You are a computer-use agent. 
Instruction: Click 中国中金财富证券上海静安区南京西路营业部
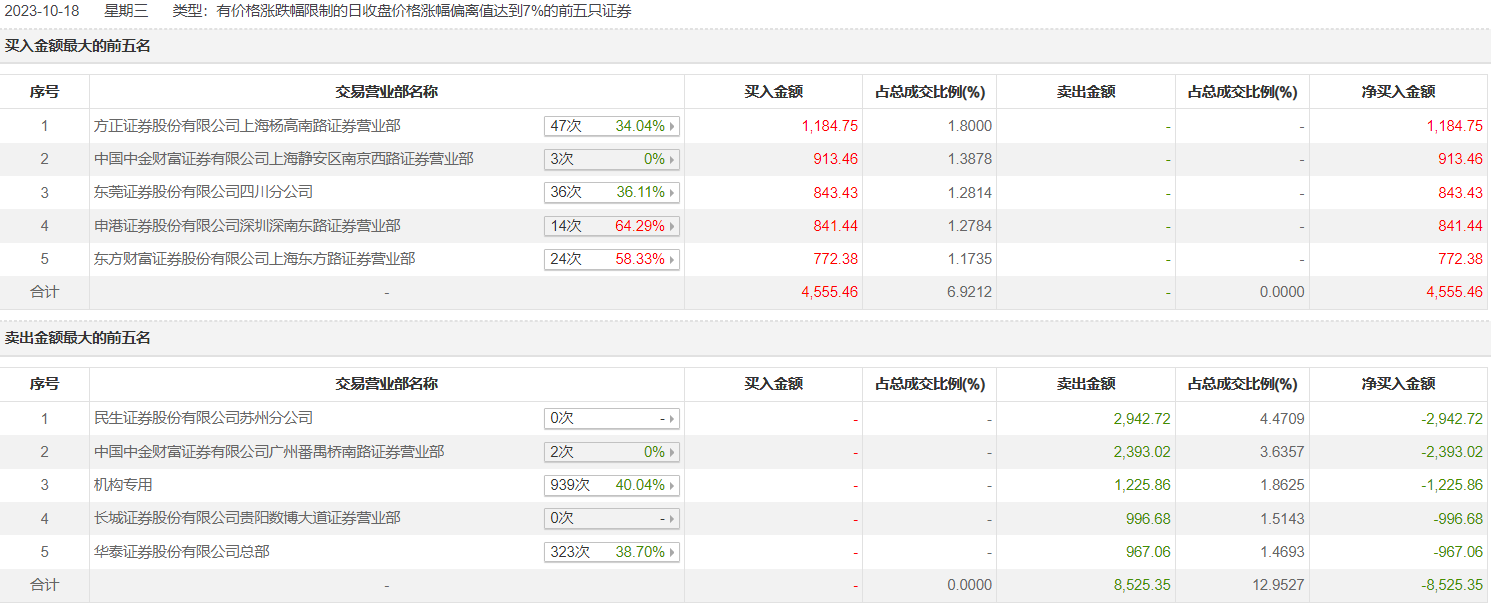coord(283,159)
